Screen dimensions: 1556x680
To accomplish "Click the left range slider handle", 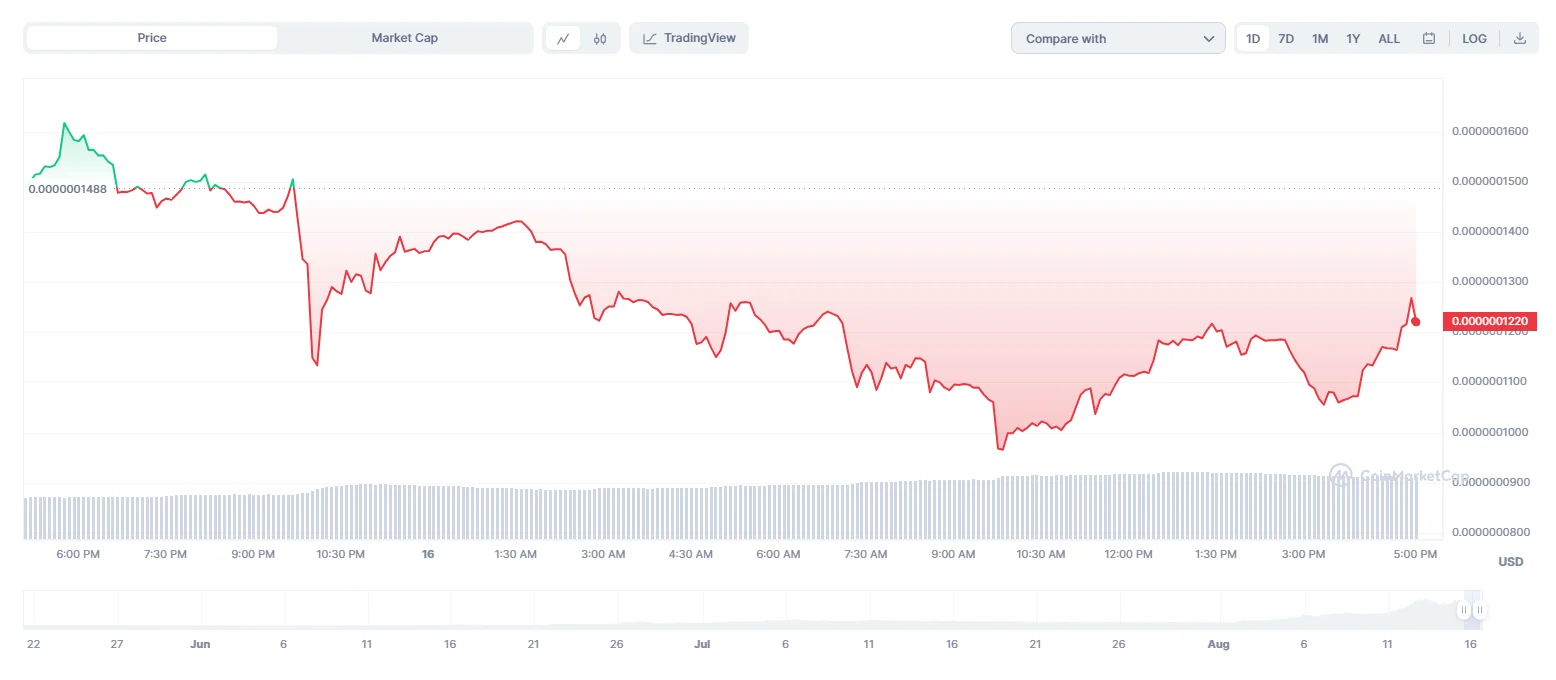I will coord(1464,610).
